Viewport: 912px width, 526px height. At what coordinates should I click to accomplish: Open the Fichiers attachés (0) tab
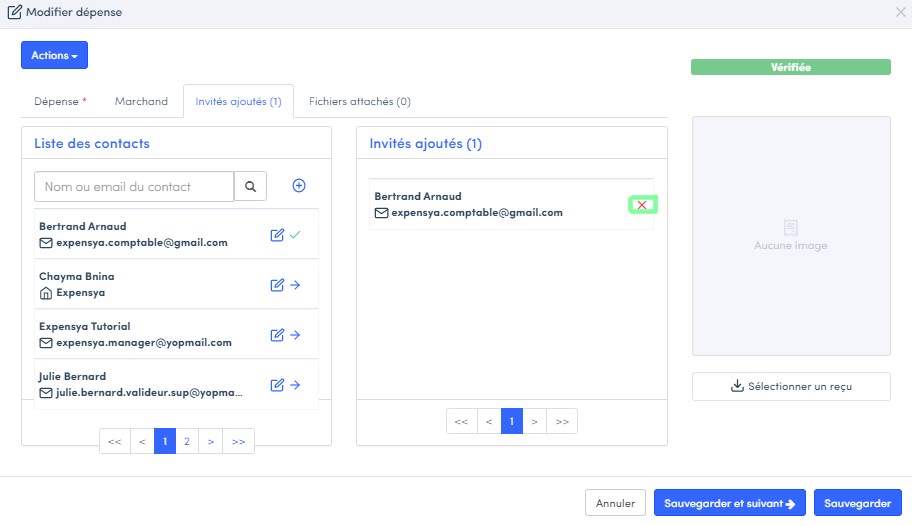tap(359, 101)
